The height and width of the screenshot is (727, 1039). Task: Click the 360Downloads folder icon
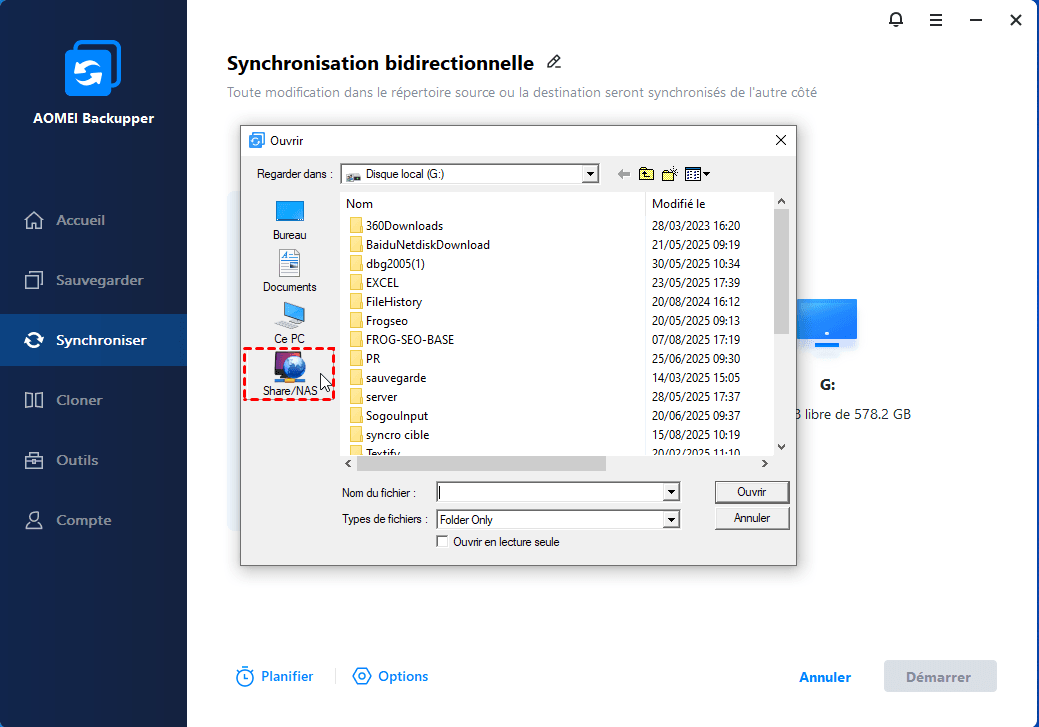point(356,226)
